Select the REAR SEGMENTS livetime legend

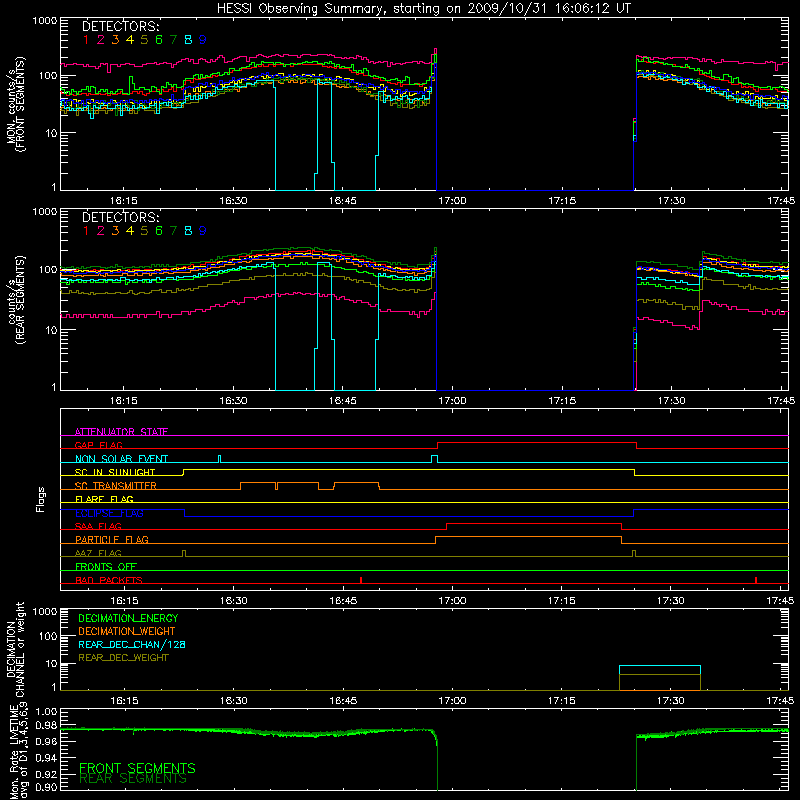(133, 779)
